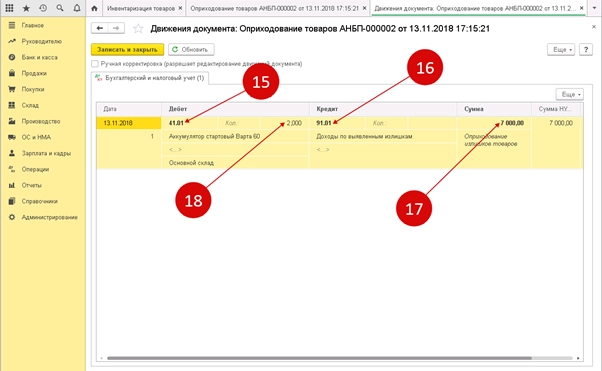Open Банк и касса section icon
602x371 pixels.
coord(12,57)
